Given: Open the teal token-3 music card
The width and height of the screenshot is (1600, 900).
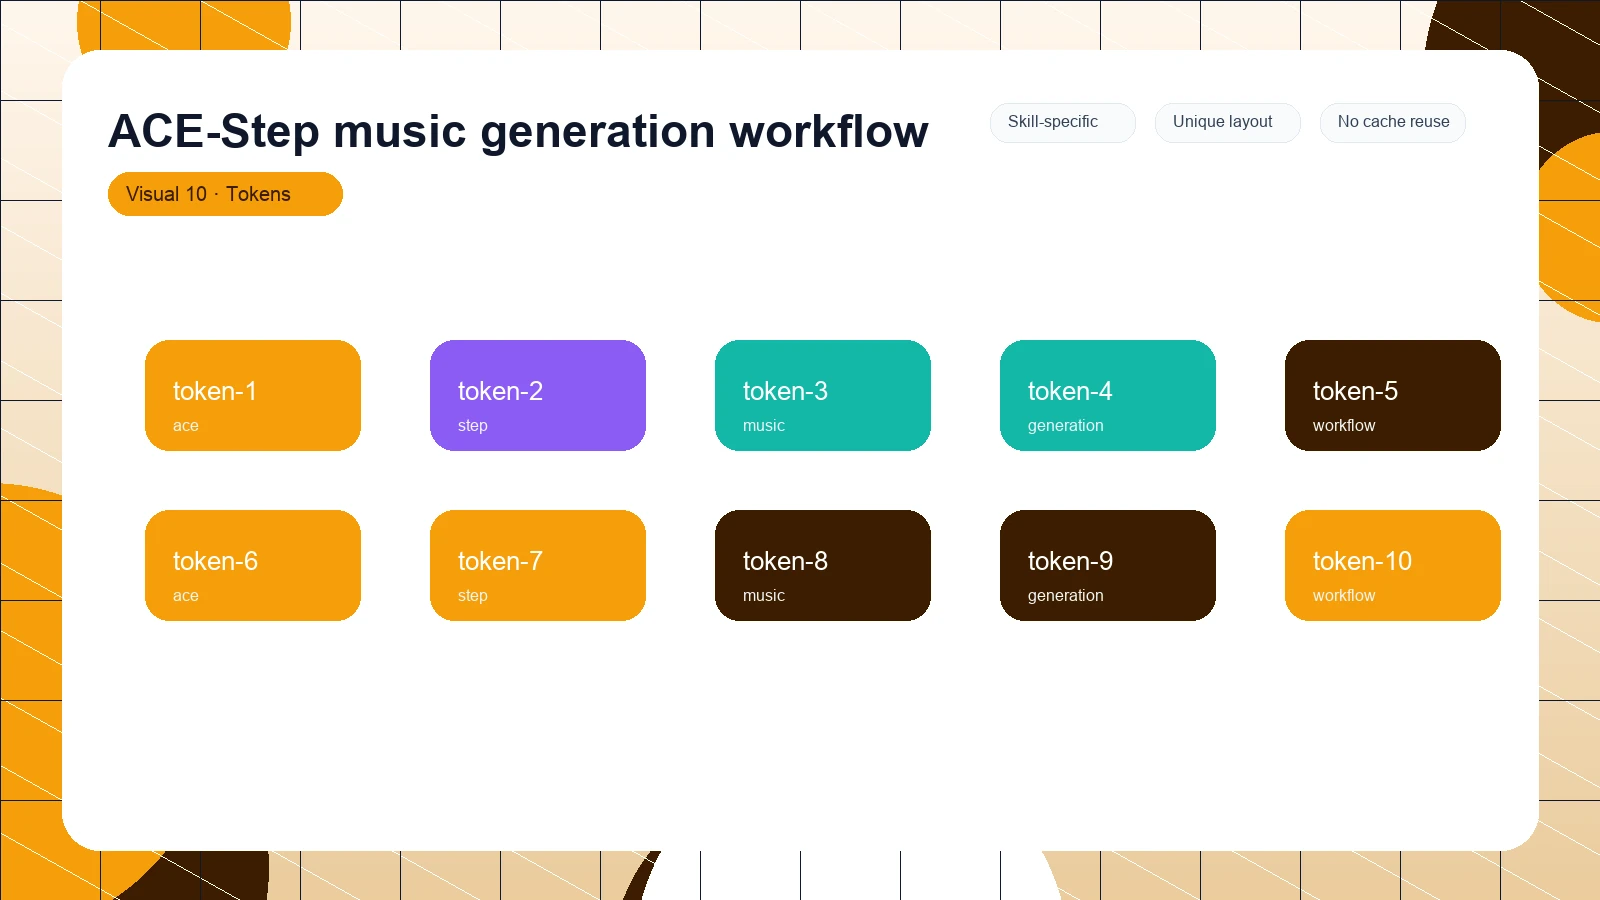Looking at the screenshot, I should (823, 395).
